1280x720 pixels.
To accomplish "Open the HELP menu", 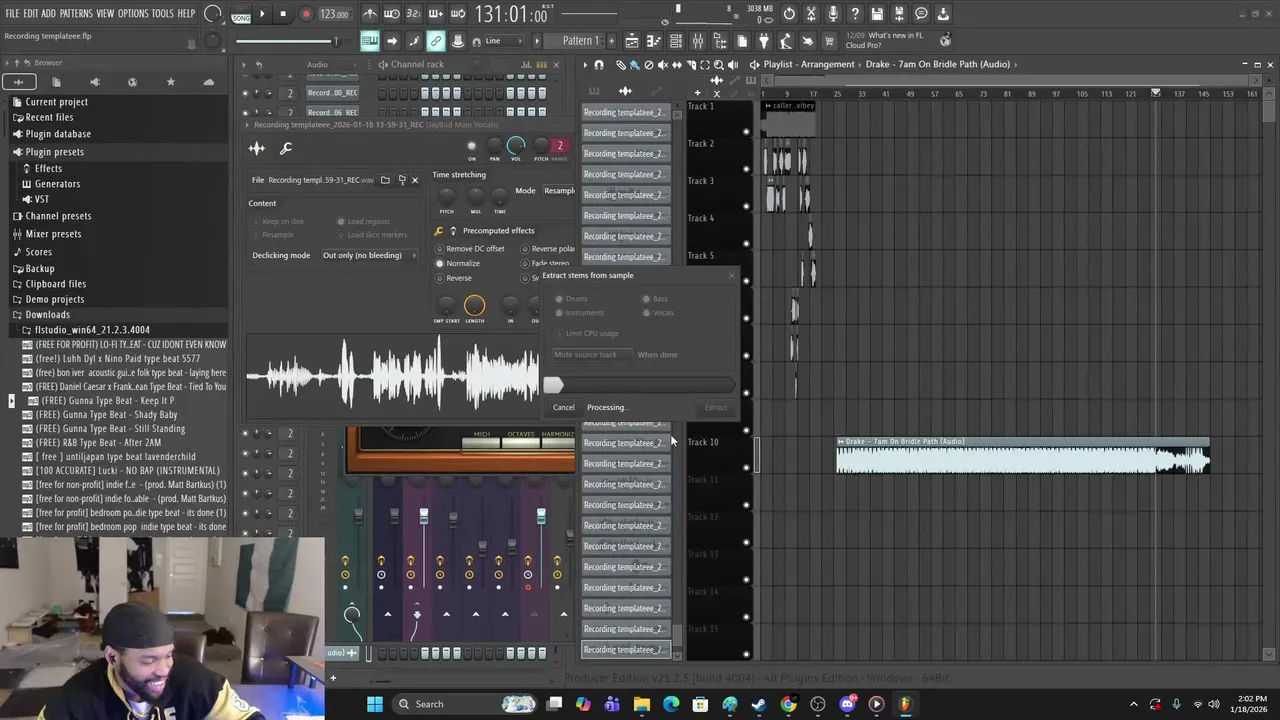I will tap(187, 14).
